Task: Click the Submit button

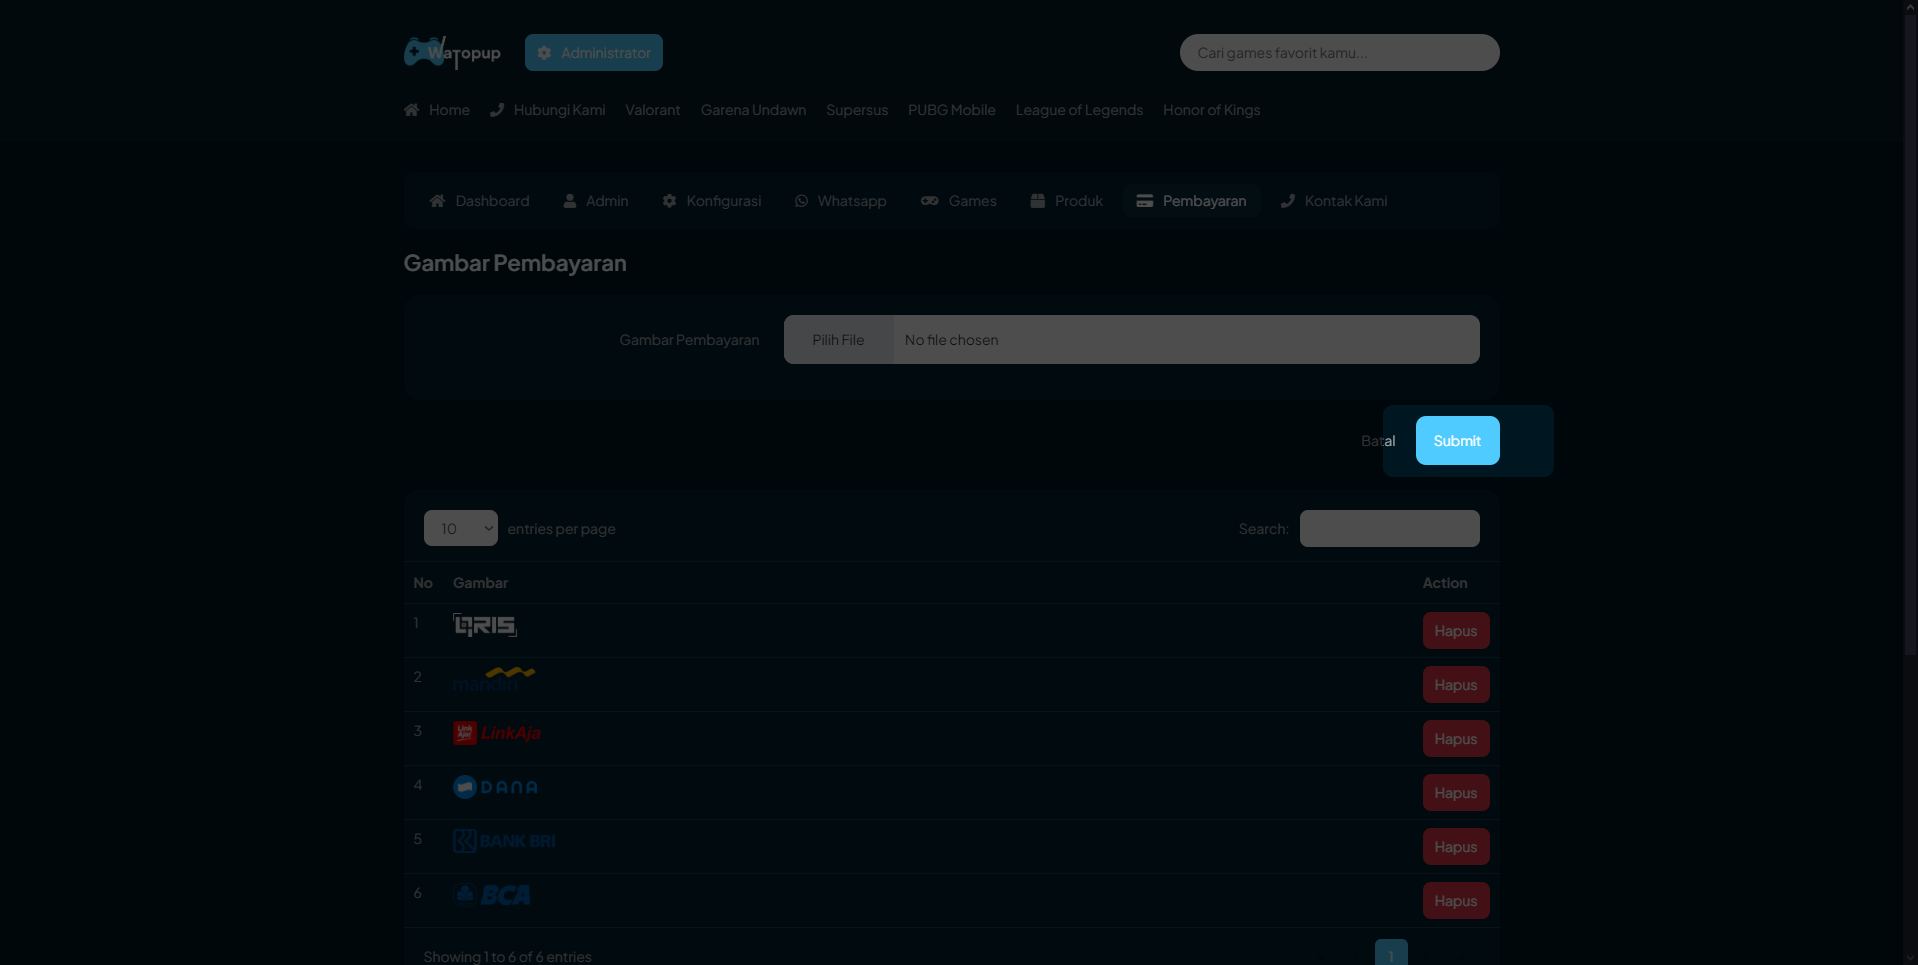Action: (x=1457, y=441)
